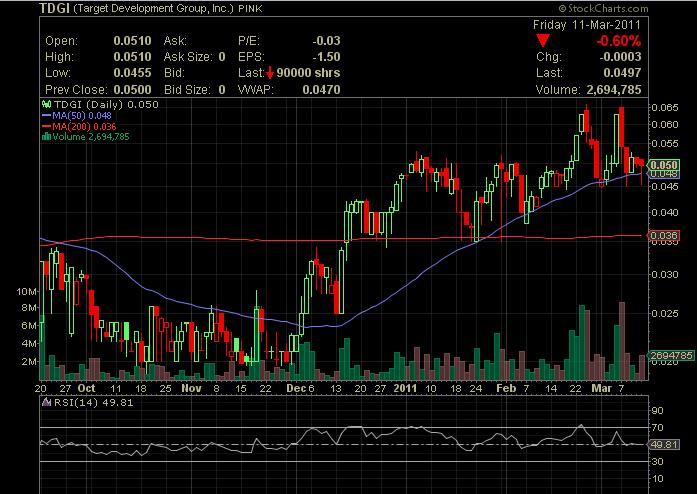Click the 30 level RSI axis label
Image resolution: width=697 pixels, height=494 pixels.
click(x=657, y=462)
